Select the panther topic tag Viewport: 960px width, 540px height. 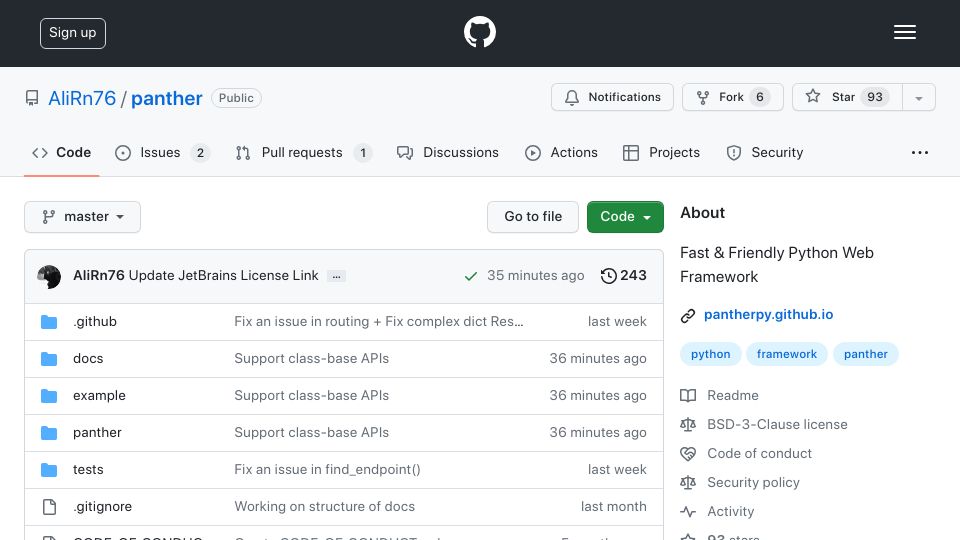(x=866, y=354)
